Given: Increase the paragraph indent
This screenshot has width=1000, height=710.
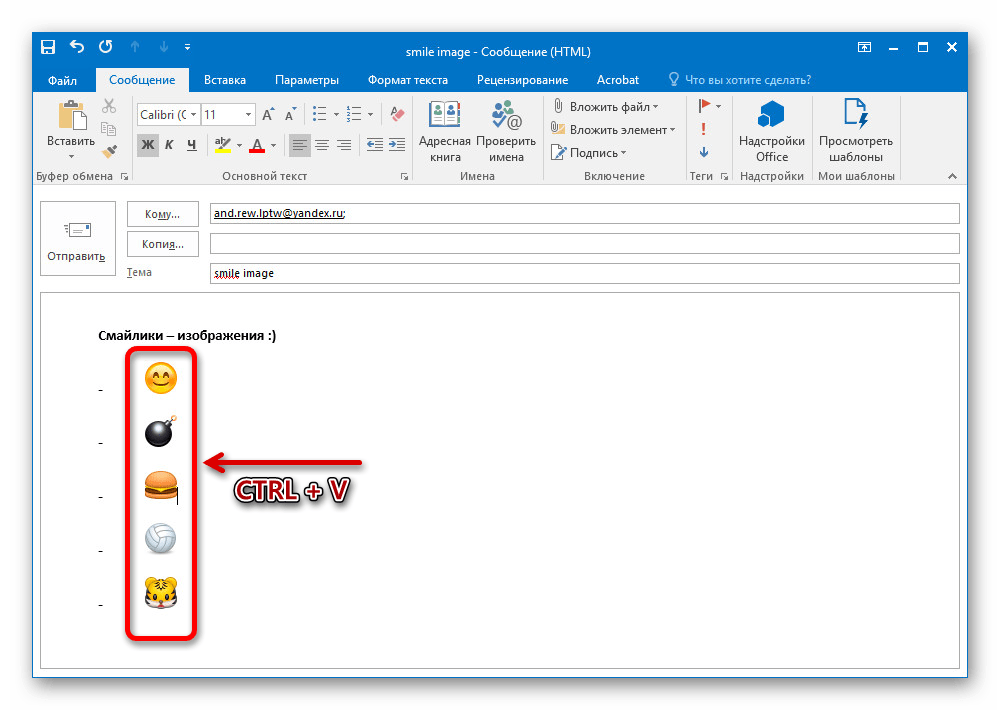Looking at the screenshot, I should click(x=397, y=145).
